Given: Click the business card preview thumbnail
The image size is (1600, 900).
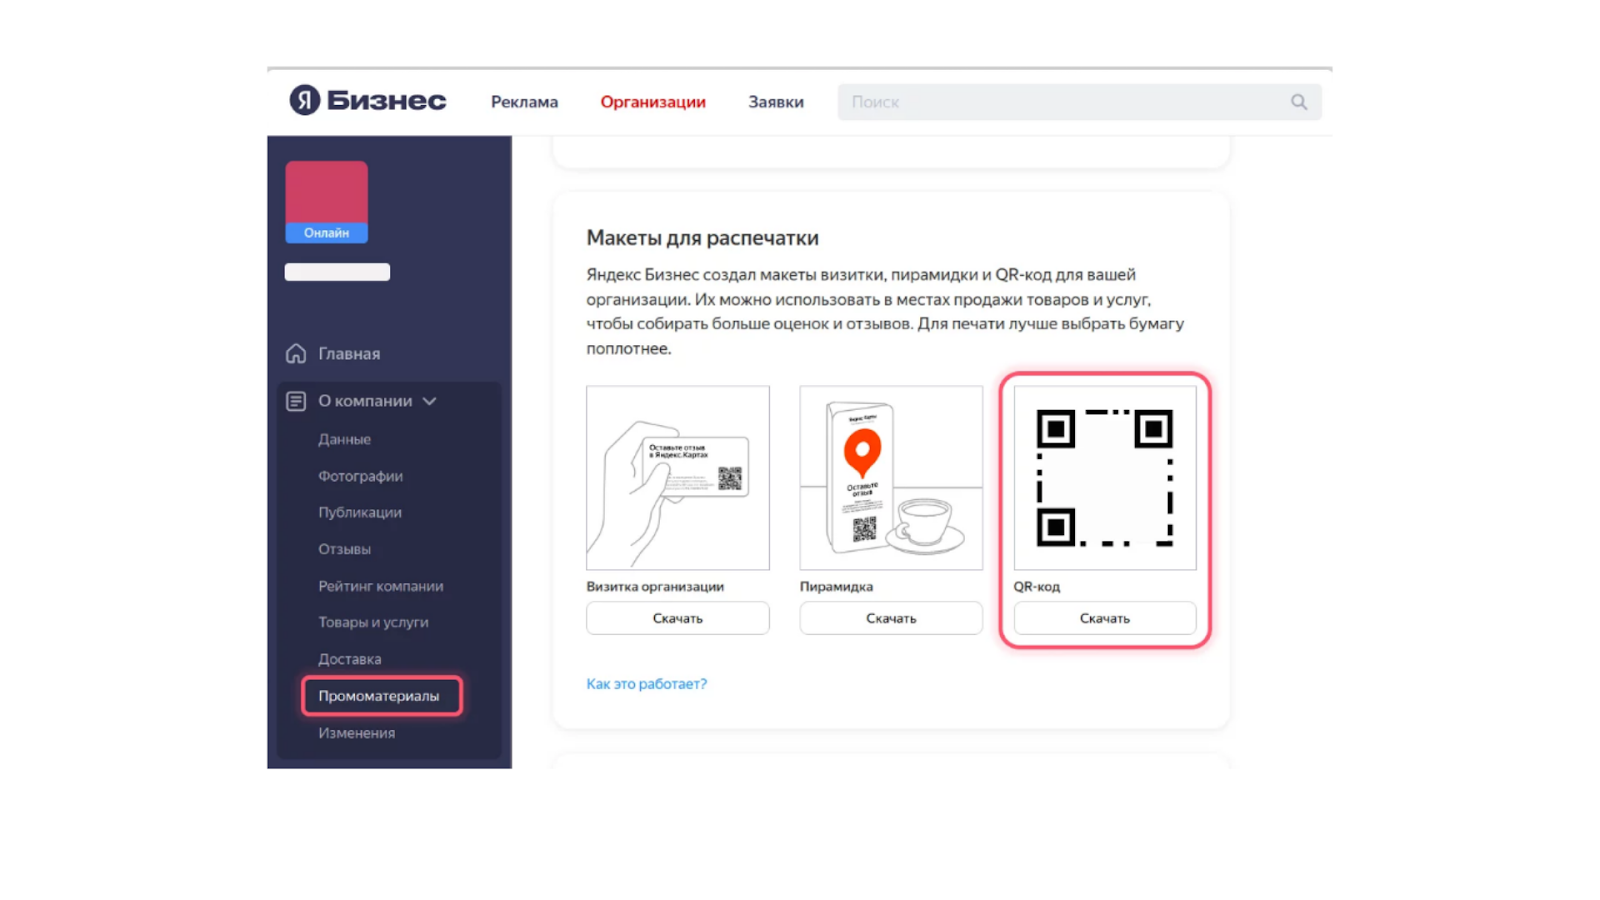Looking at the screenshot, I should click(x=678, y=478).
